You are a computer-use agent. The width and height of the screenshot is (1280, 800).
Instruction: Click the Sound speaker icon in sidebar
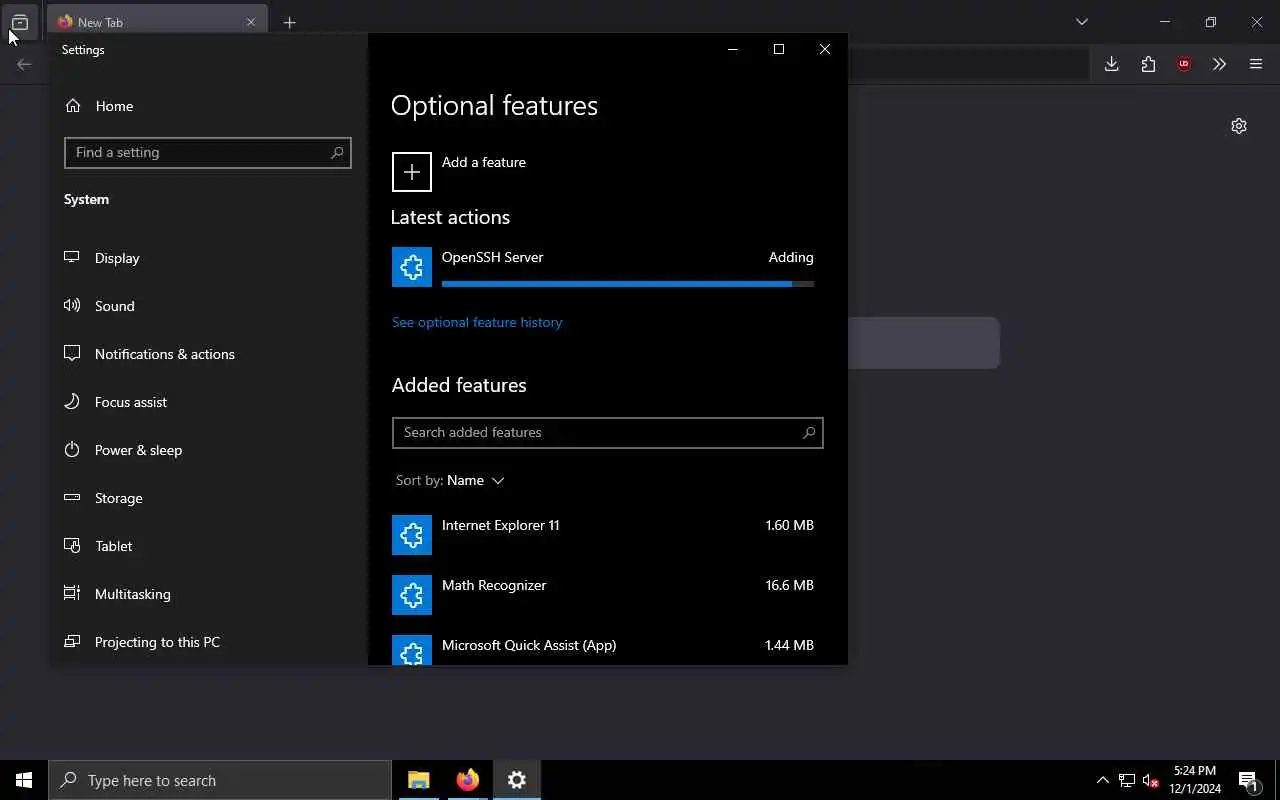[72, 305]
